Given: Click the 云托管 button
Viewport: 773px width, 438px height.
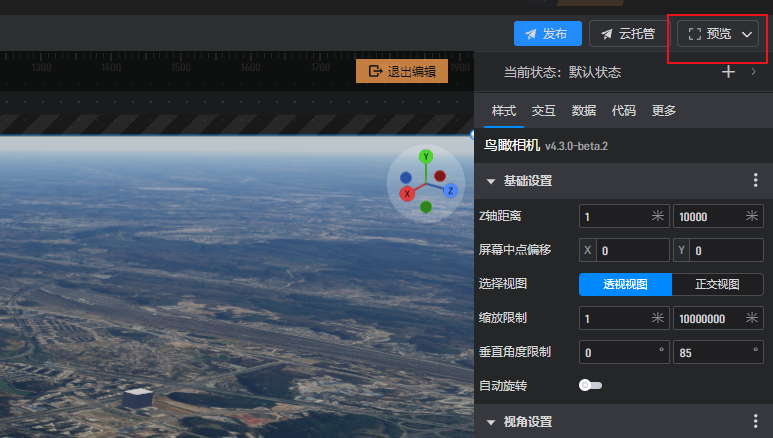Looking at the screenshot, I should click(x=628, y=34).
